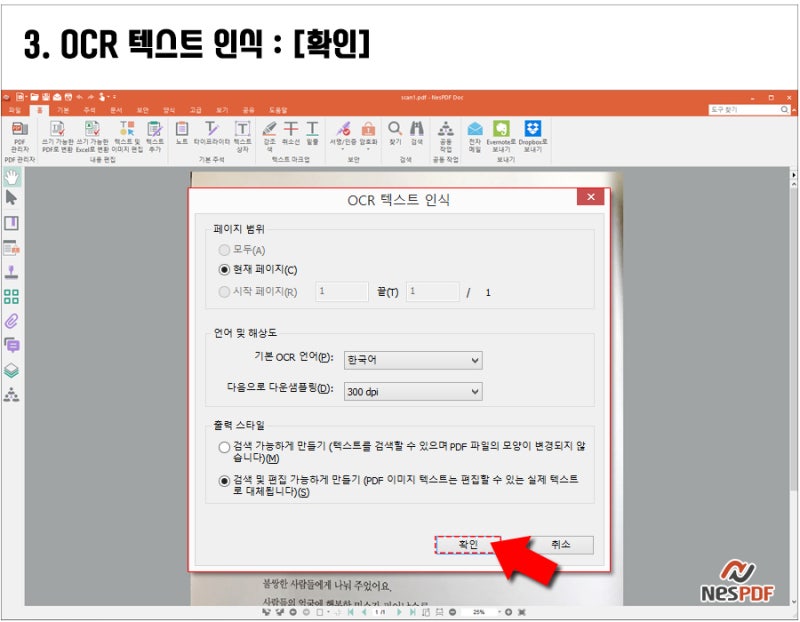The image size is (800, 622).
Task: Click the open folder icon in title bar
Action: (x=34, y=97)
